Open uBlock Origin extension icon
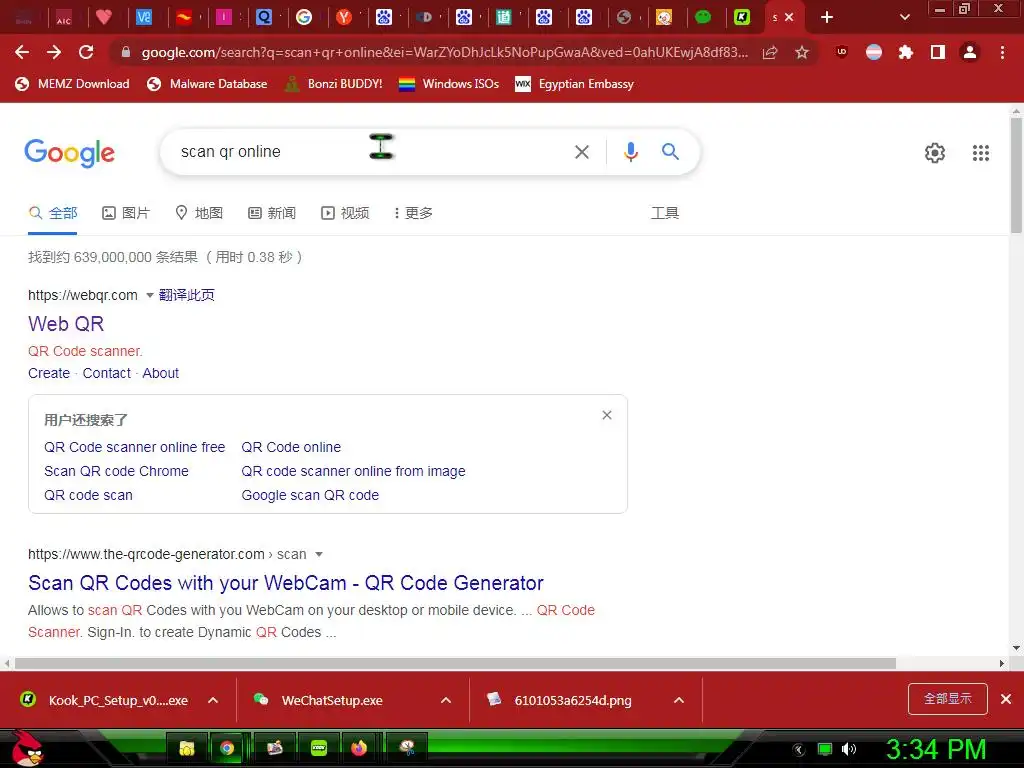This screenshot has width=1024, height=768. [842, 52]
